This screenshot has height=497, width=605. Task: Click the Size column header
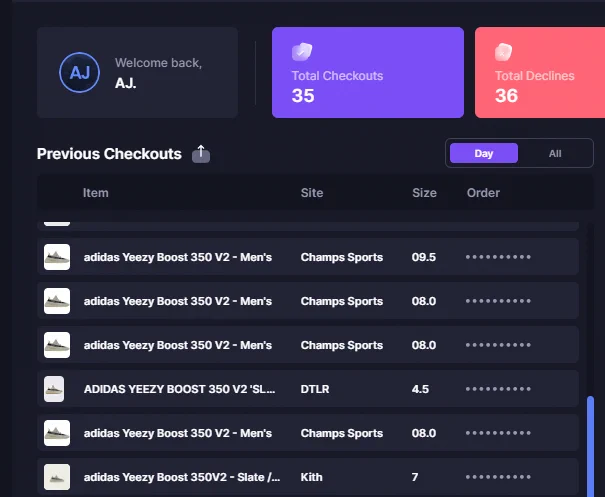tap(424, 193)
